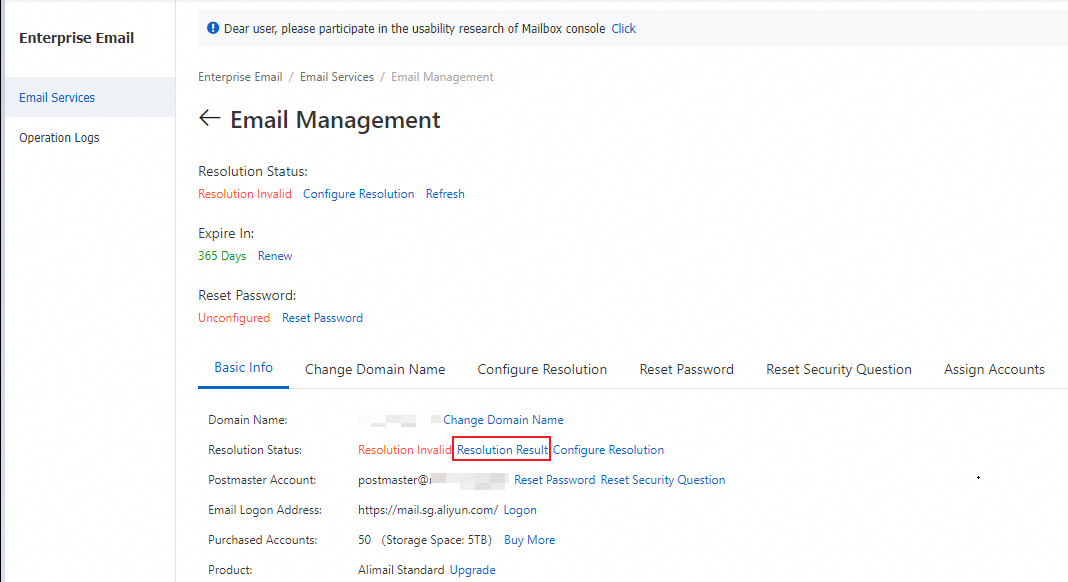Open Operation Logs in the sidebar
Viewport: 1068px width, 582px height.
point(59,138)
